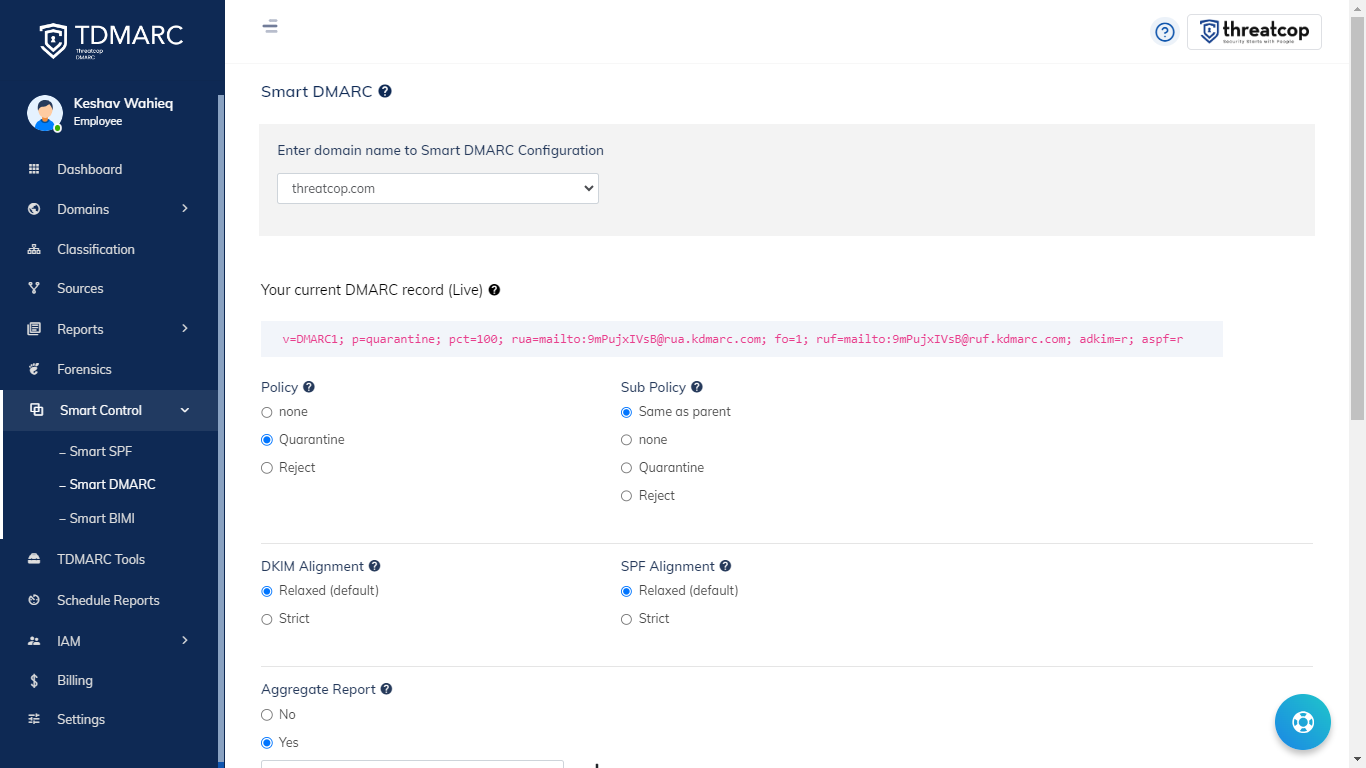Expand the IAM submenu chevron
This screenshot has height=768, width=1366.
click(x=185, y=640)
